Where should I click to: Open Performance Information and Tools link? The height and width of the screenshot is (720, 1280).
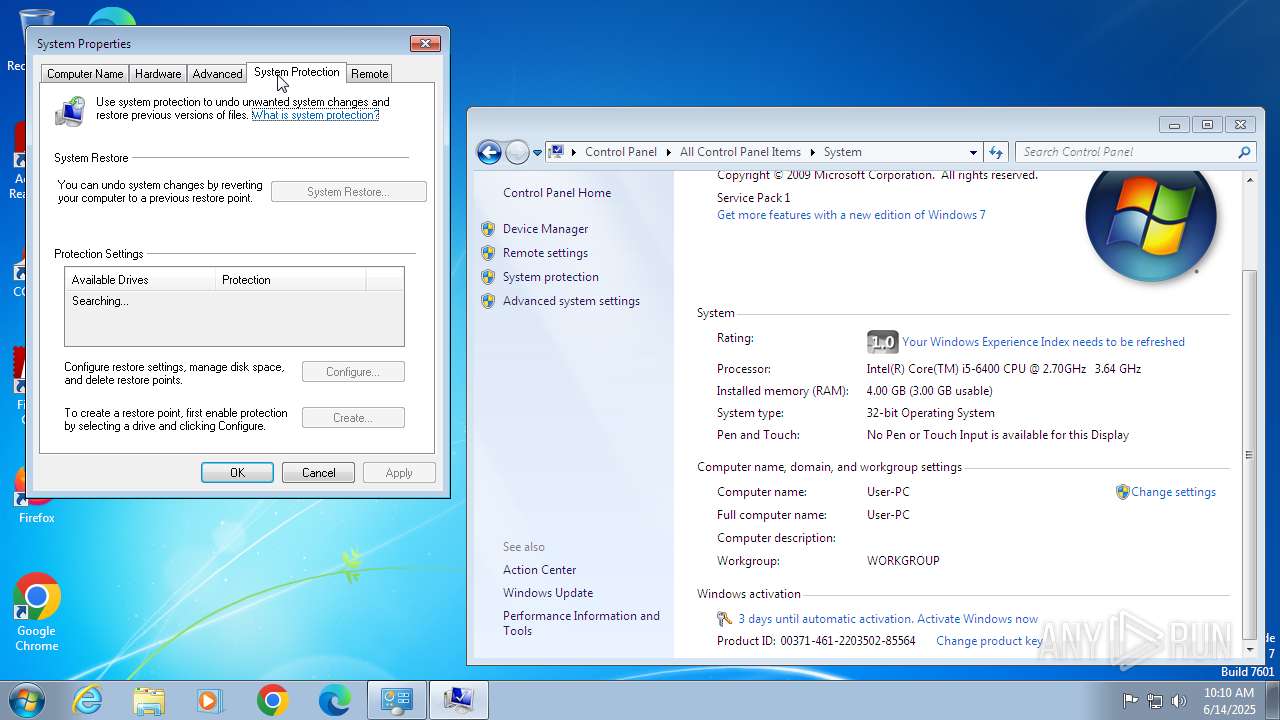[581, 623]
